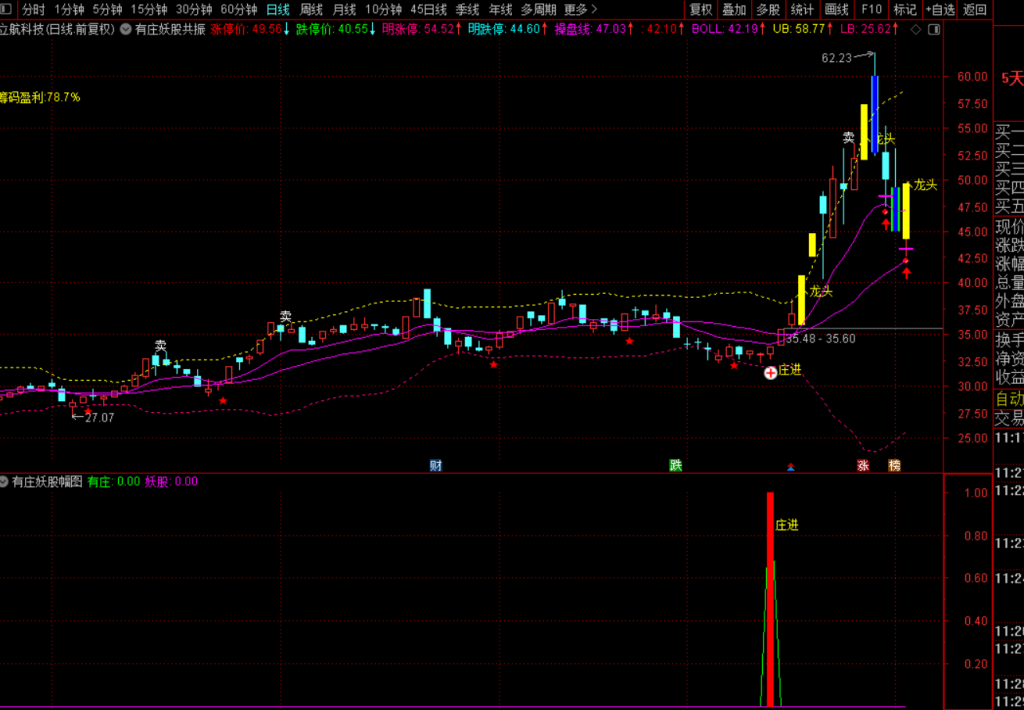This screenshot has height=710, width=1024.
Task: Click the 35.48 - 35.60 gap label
Action: (820, 339)
